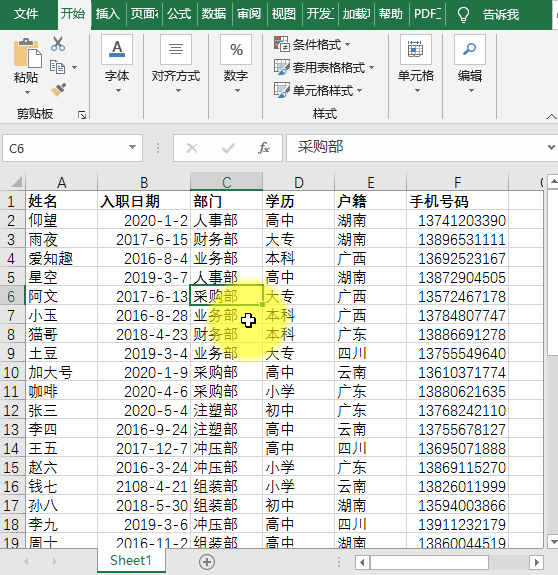Select cell with date 2020-1-2
Screen dimensions: 558x575
click(x=144, y=220)
